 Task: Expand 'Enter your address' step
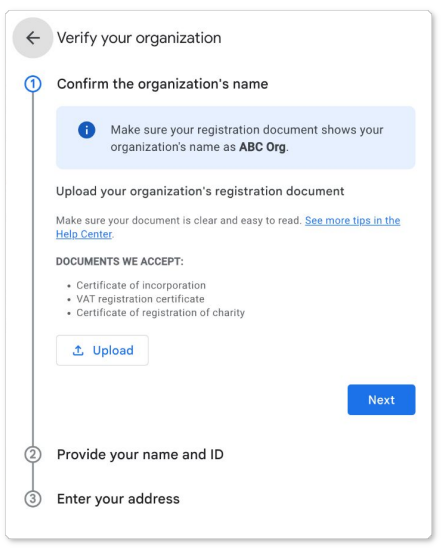point(118,499)
